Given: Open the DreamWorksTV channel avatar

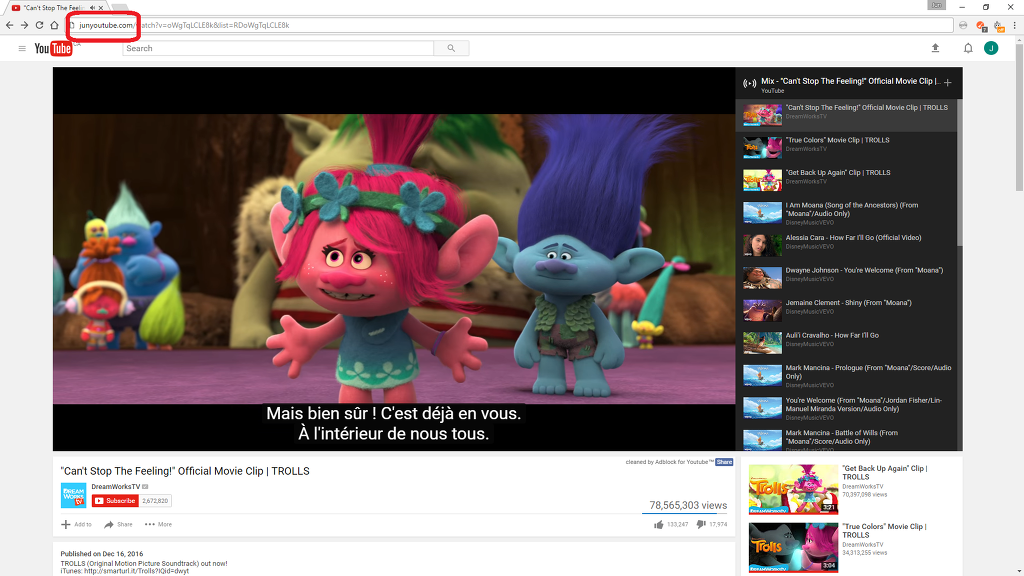Looking at the screenshot, I should click(73, 496).
